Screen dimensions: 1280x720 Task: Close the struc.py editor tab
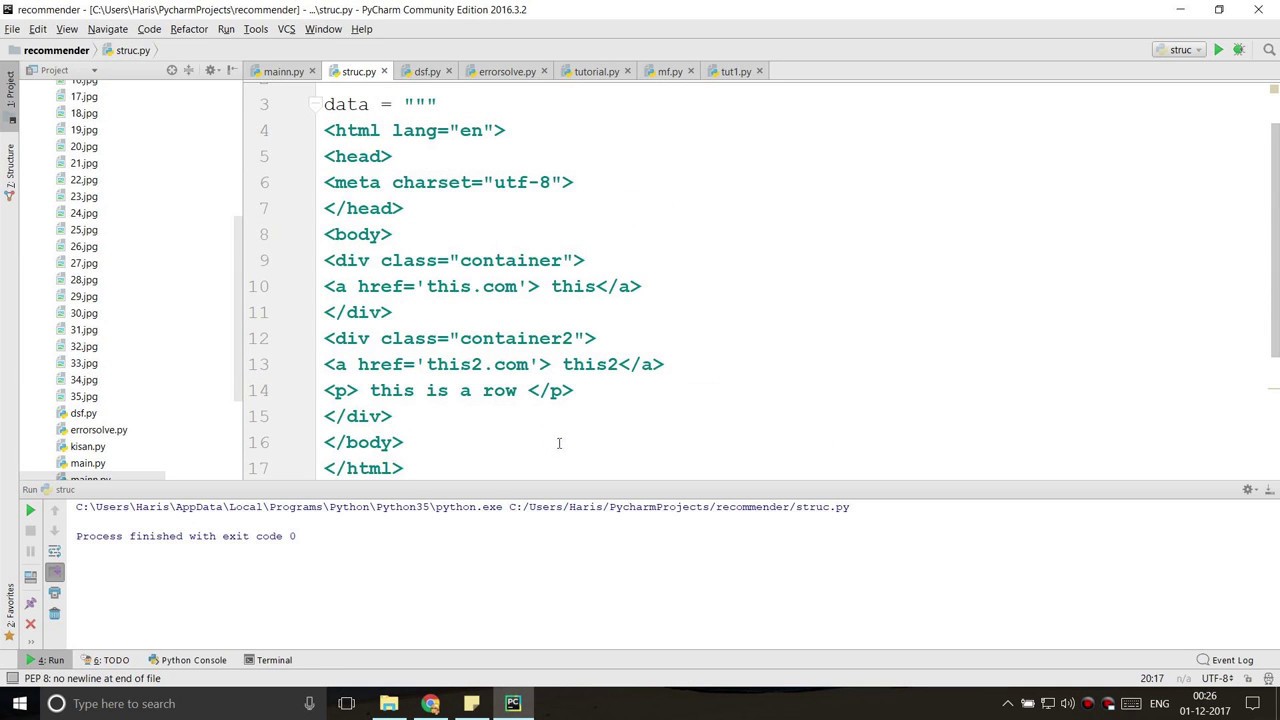(384, 71)
